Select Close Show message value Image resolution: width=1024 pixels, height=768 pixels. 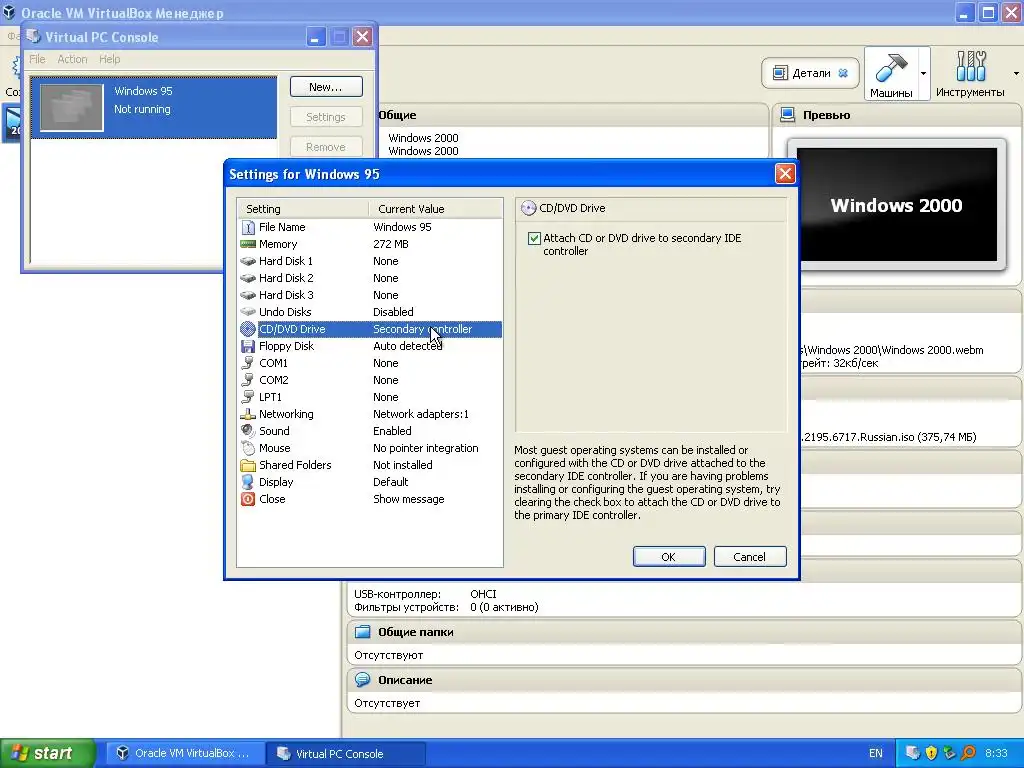coord(408,499)
